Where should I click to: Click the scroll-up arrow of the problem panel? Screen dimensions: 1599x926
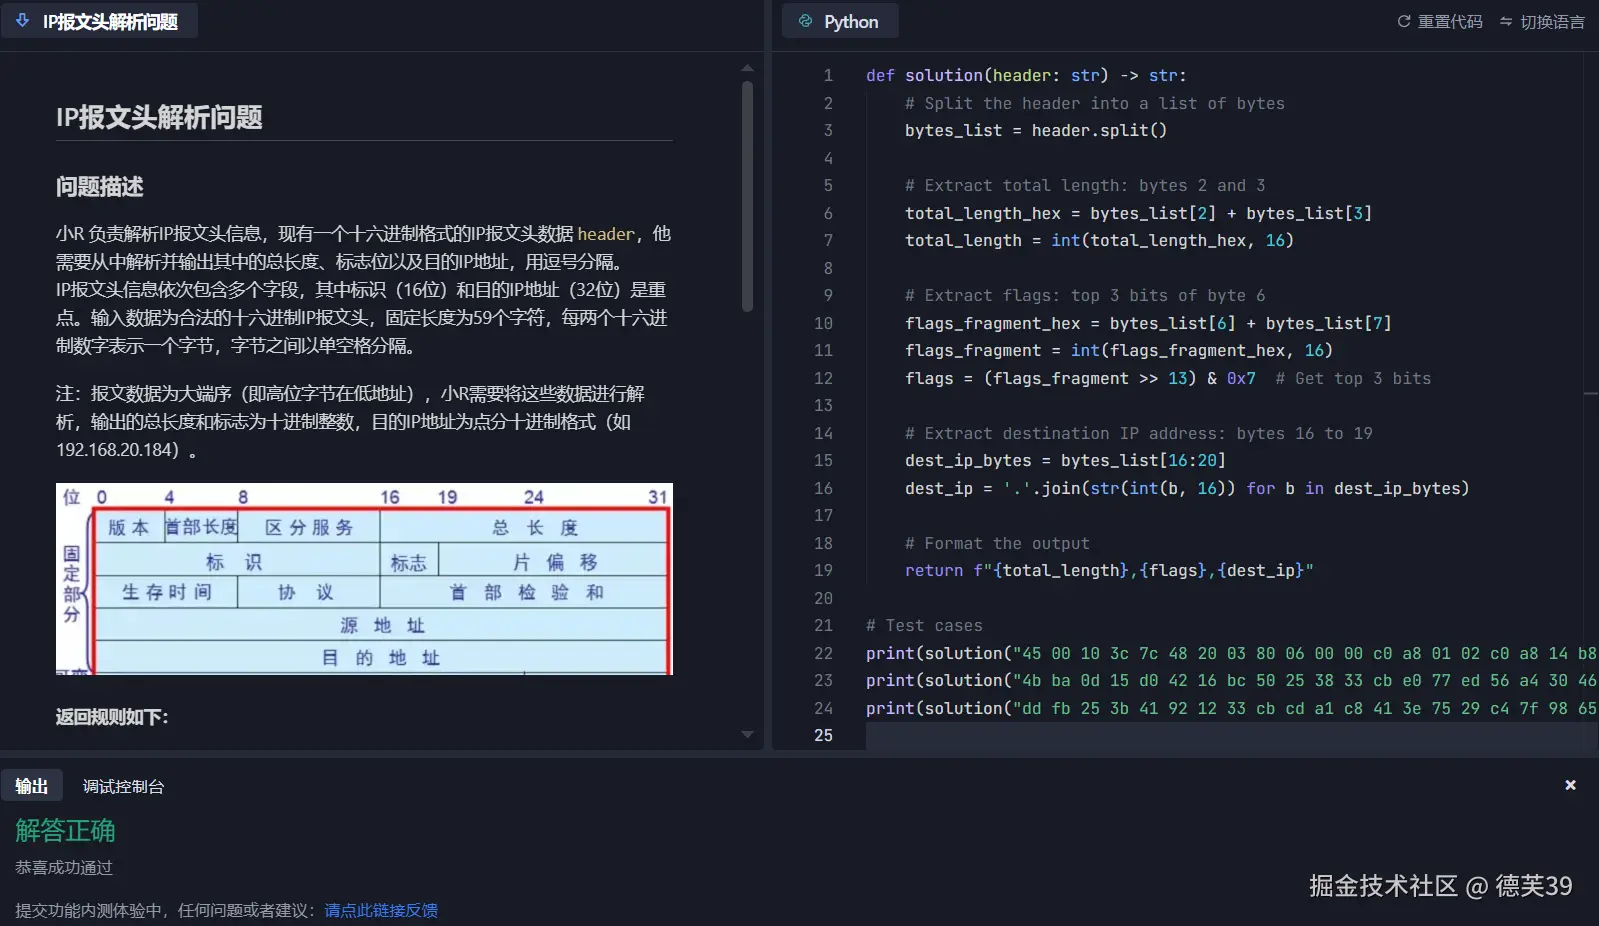tap(747, 68)
